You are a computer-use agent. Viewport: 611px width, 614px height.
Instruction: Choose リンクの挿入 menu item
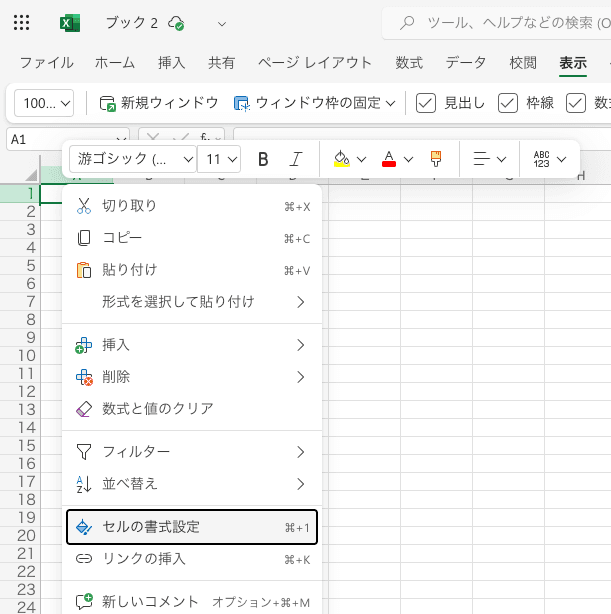click(192, 559)
